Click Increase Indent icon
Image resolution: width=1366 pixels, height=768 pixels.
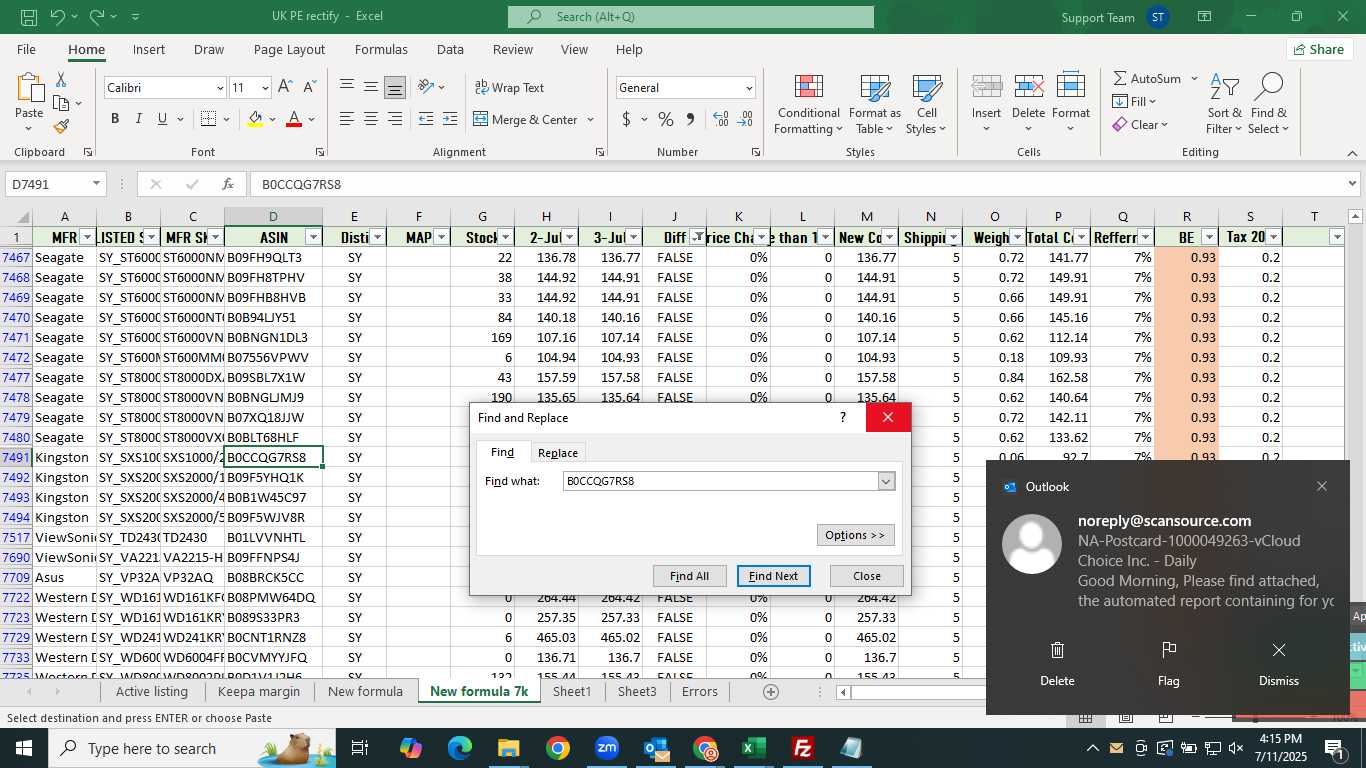452,119
